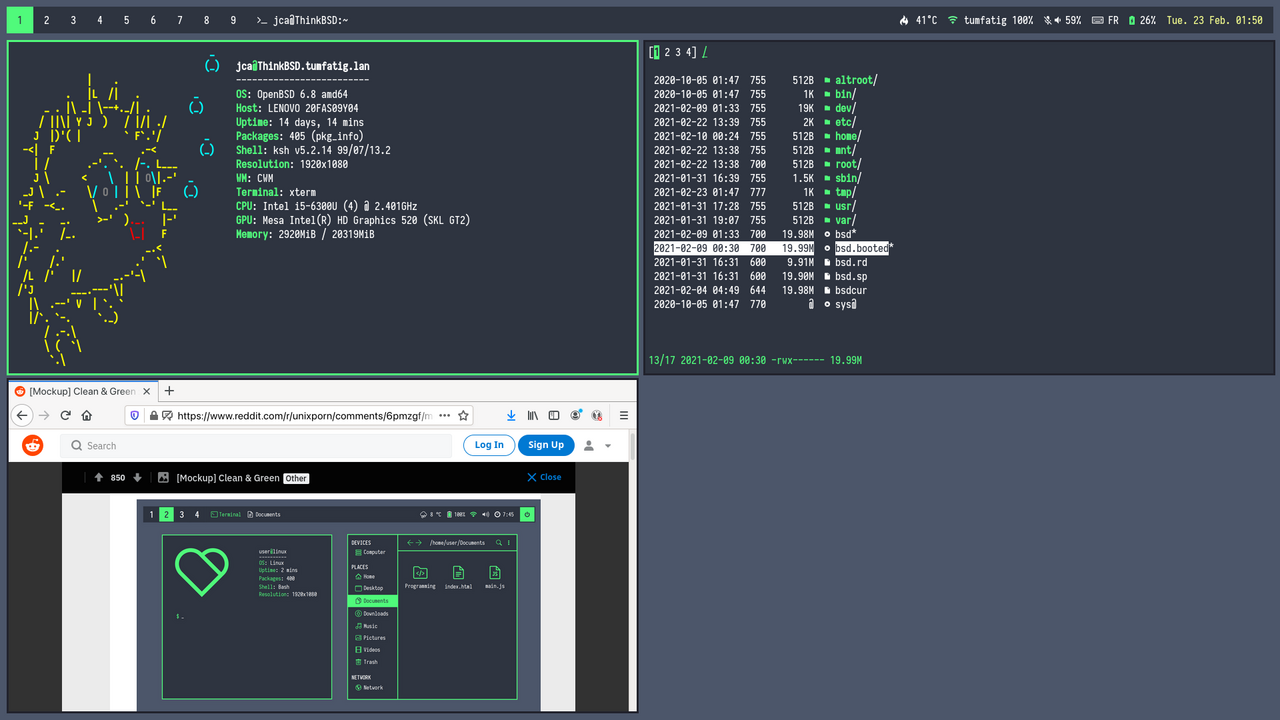This screenshot has width=1280, height=720.
Task: Show site security via the padlock icon
Action: click(x=153, y=415)
